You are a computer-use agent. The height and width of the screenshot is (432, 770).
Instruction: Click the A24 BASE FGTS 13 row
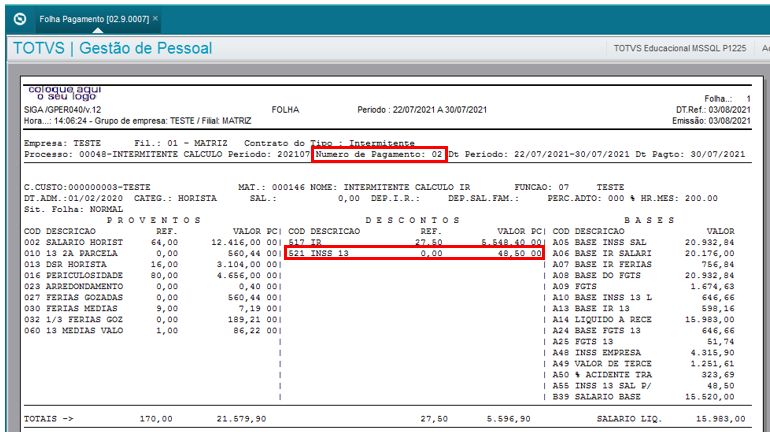pos(643,330)
